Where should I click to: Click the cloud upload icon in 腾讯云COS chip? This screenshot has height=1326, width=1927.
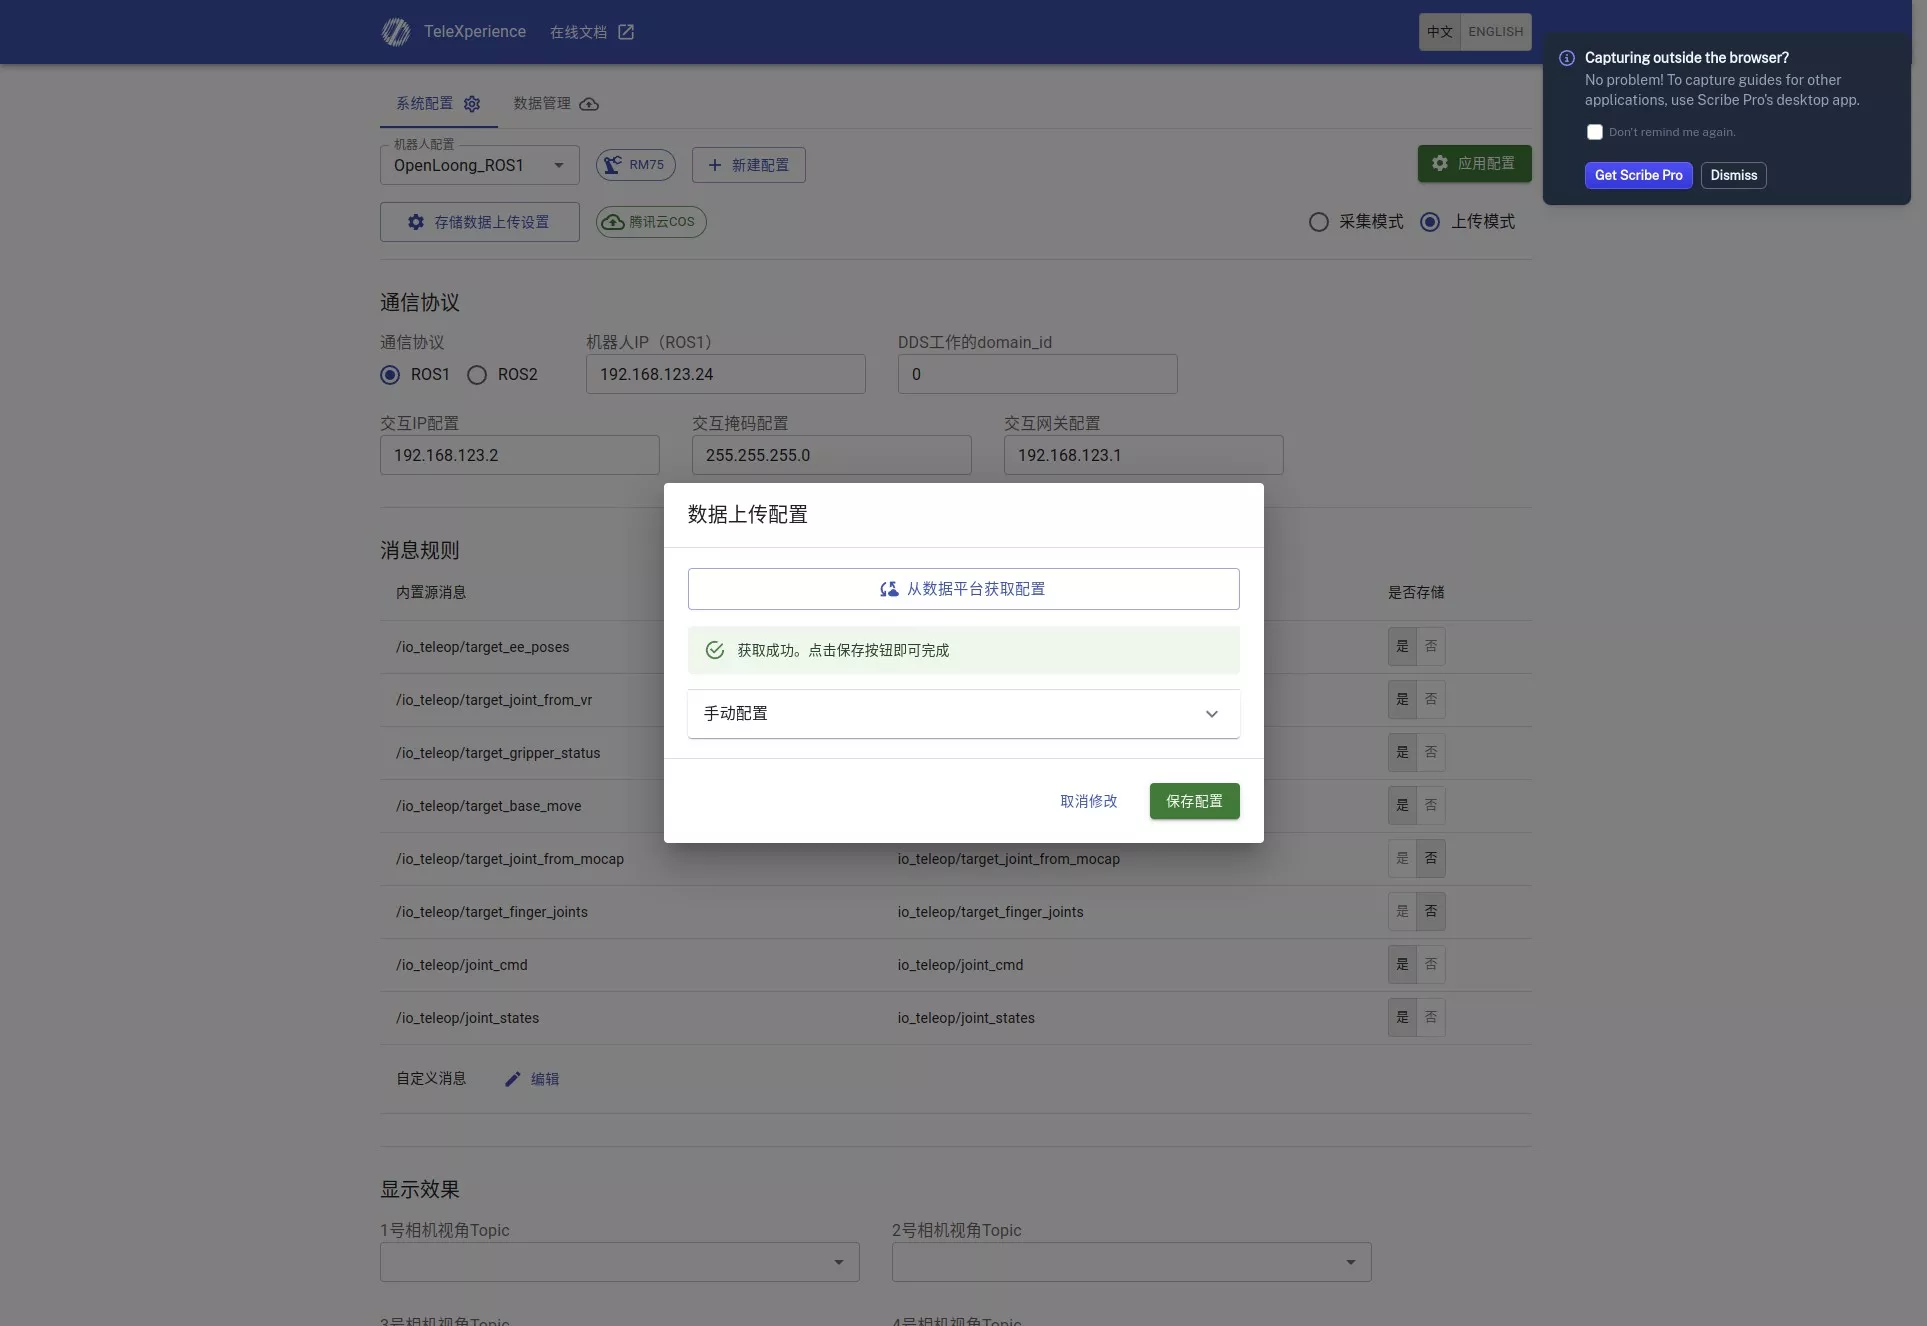coord(613,222)
